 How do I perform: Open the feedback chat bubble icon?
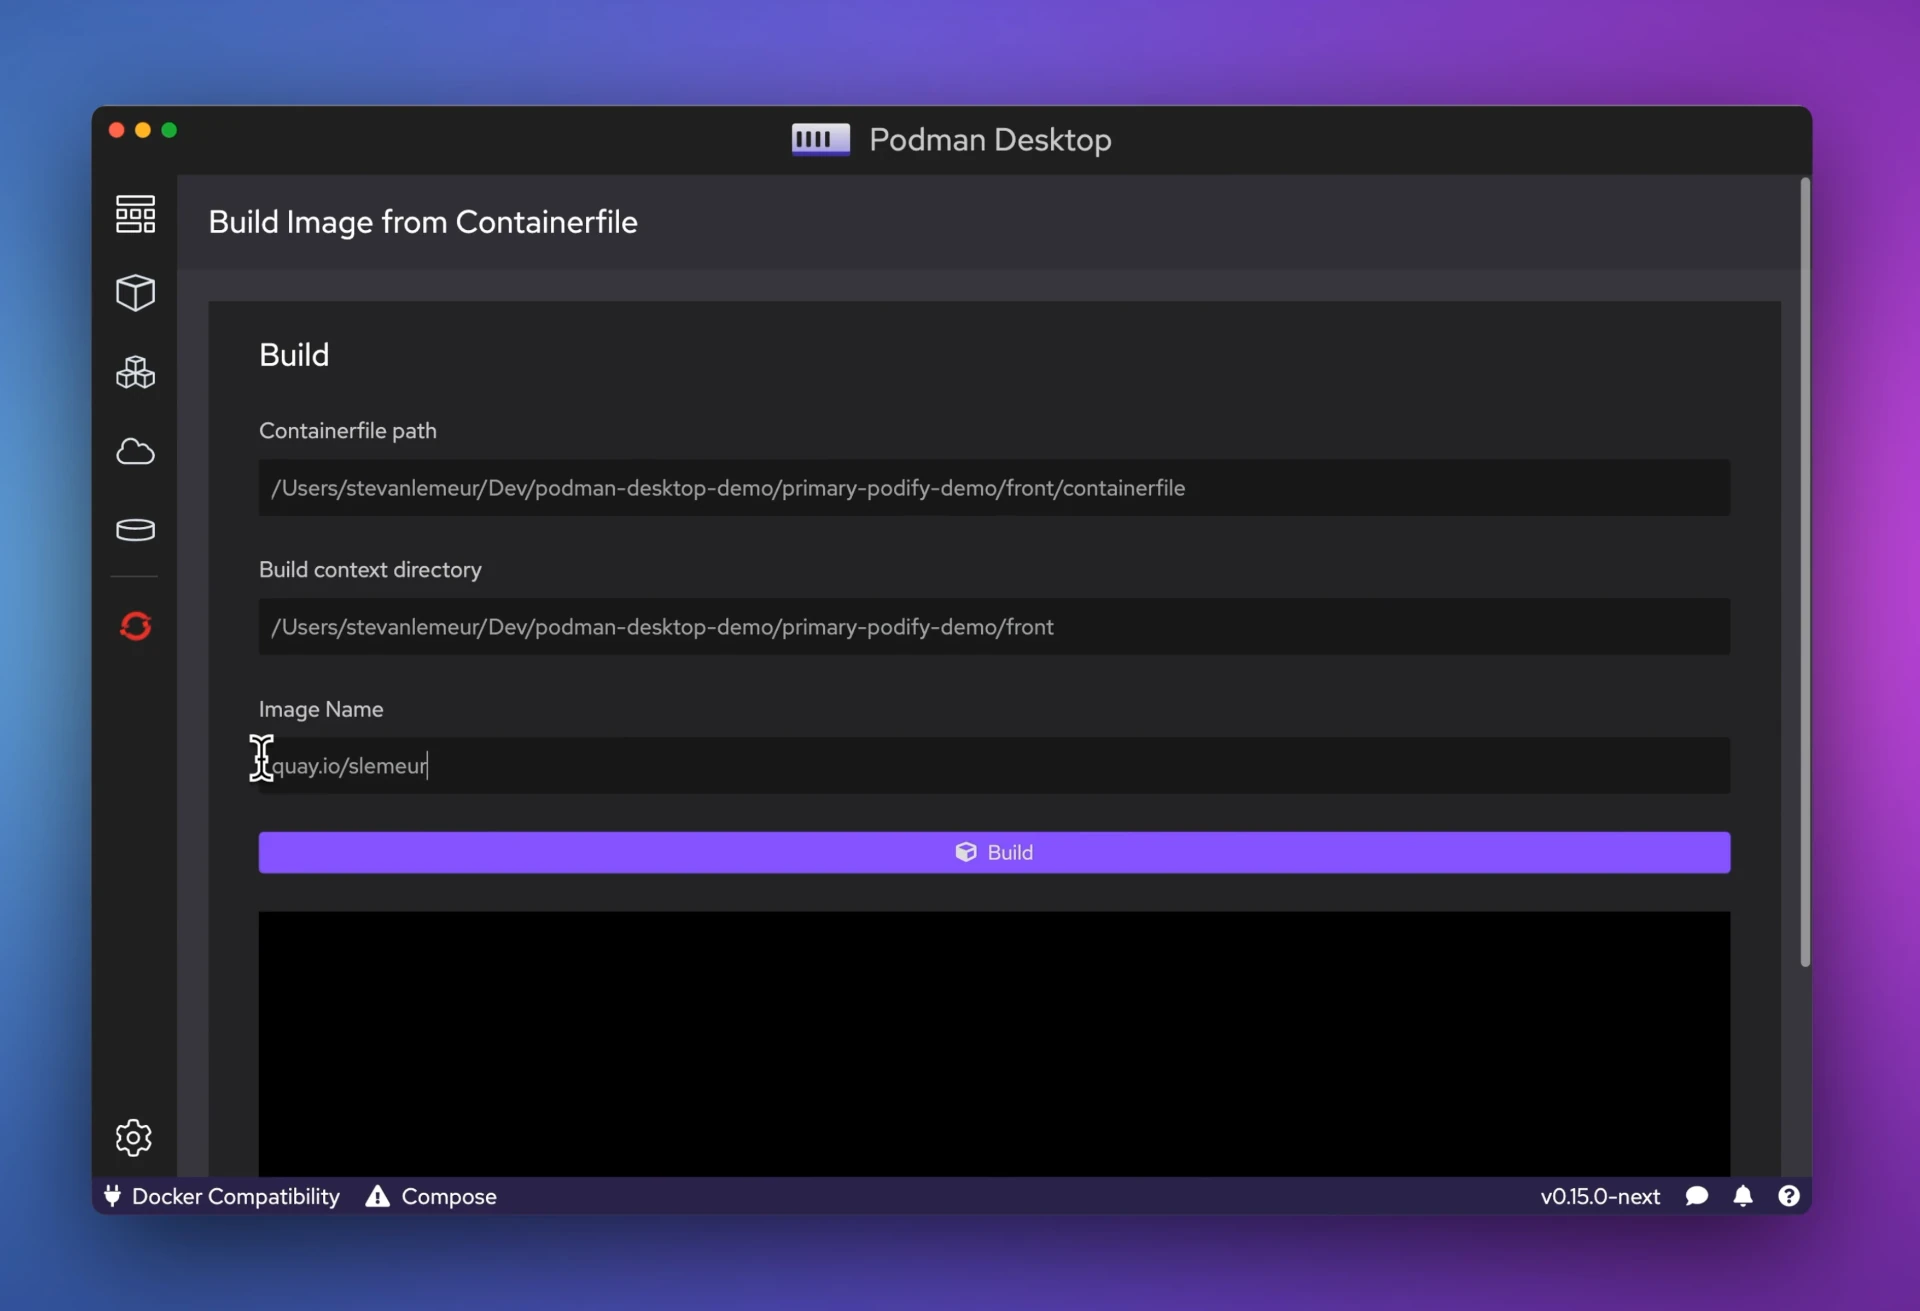[1696, 1196]
